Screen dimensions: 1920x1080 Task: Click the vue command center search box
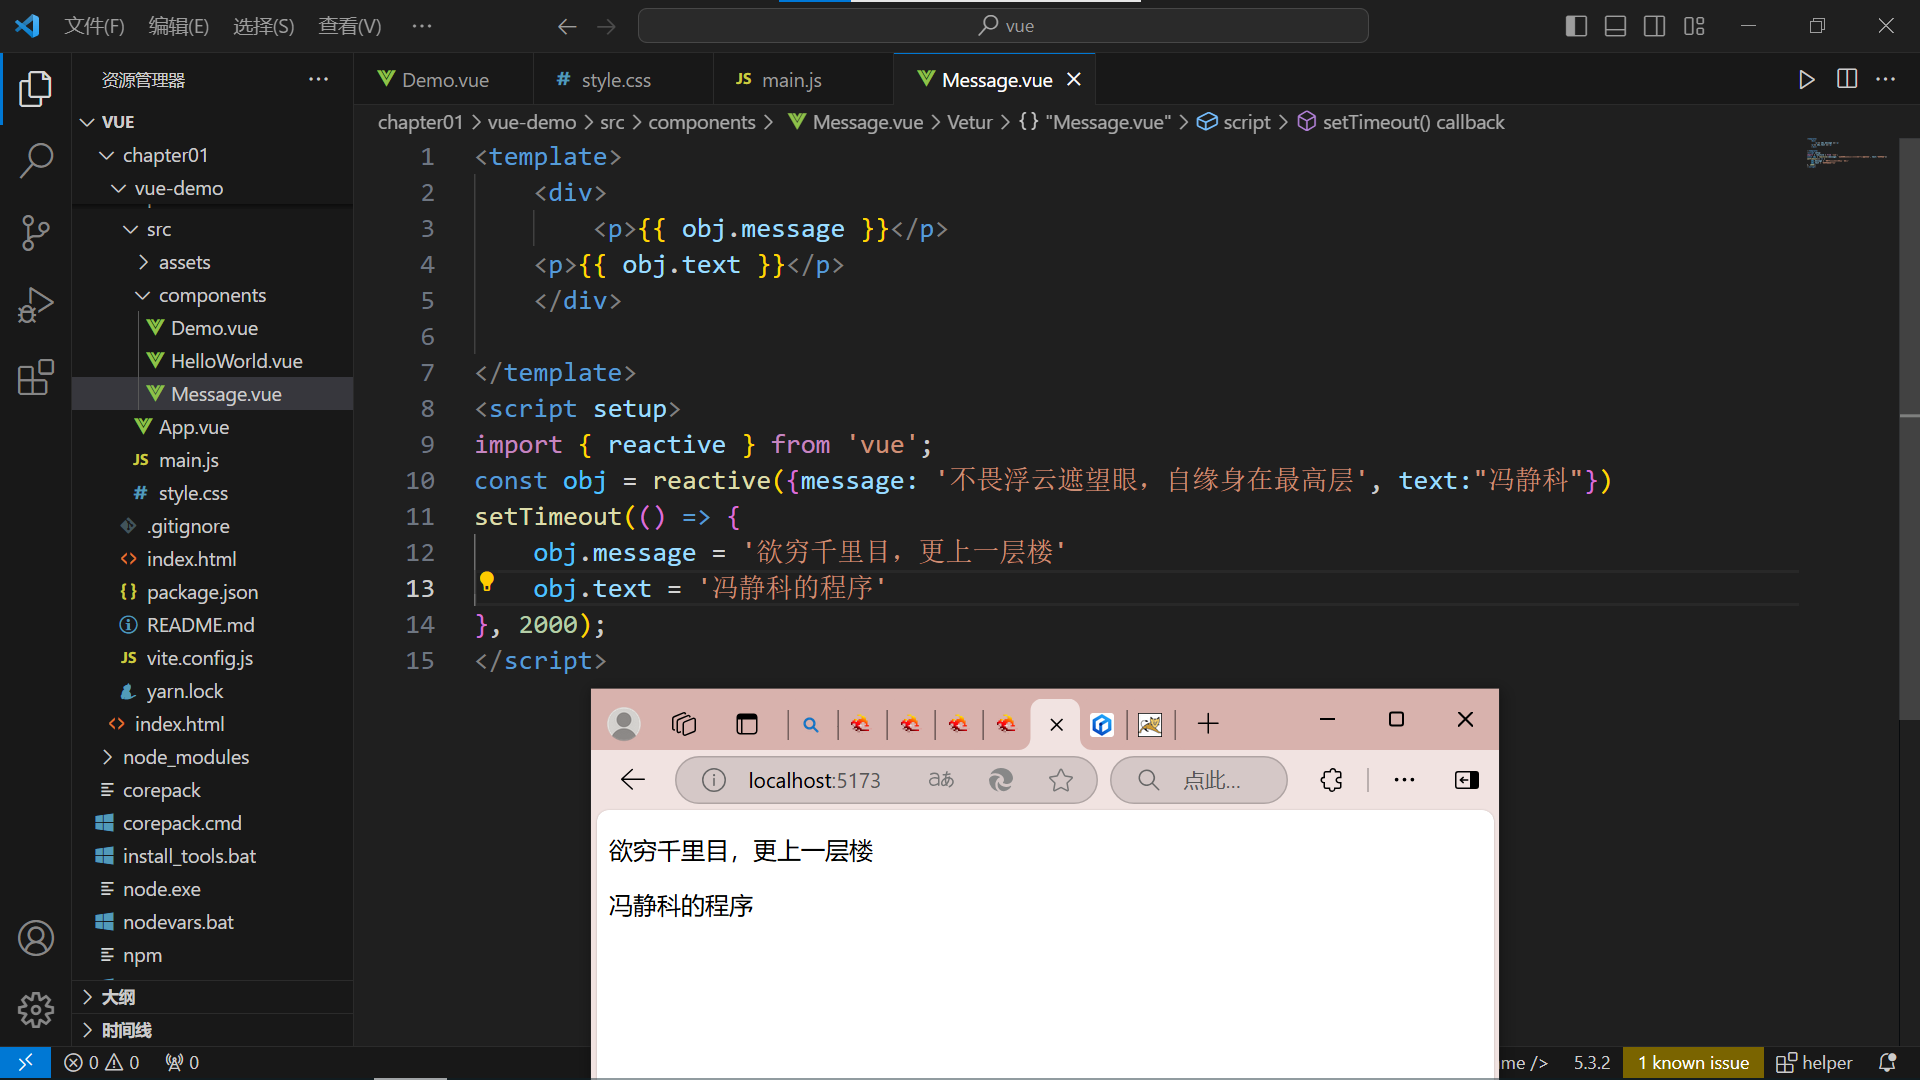point(1003,26)
